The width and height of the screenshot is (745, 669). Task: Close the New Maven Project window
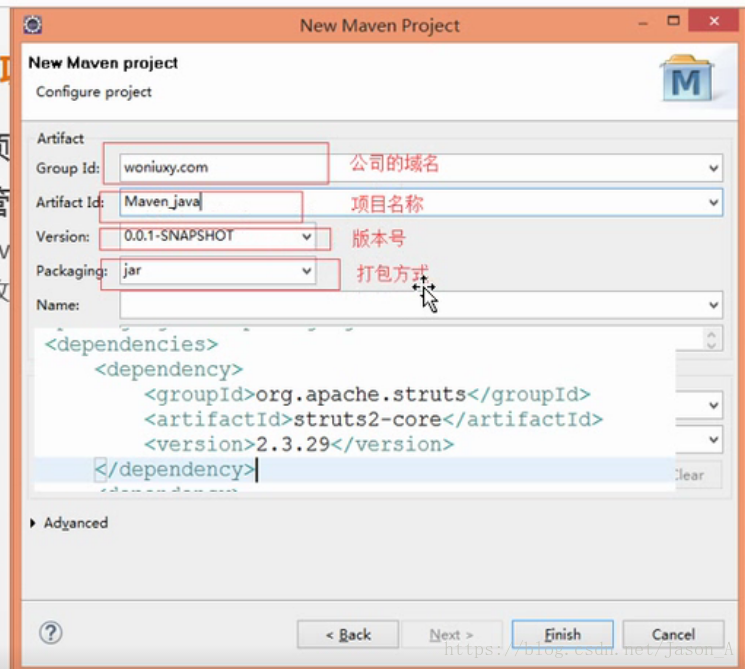click(714, 21)
